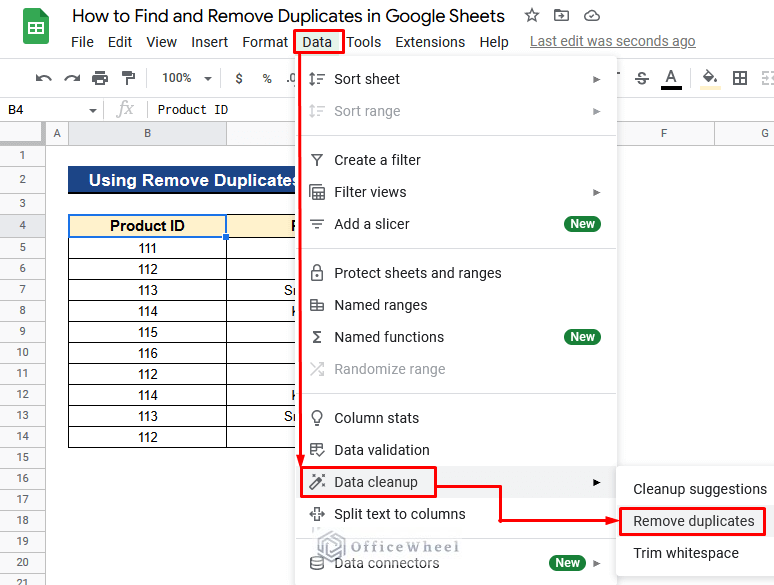This screenshot has width=774, height=585.
Task: Select Add a slicer menu entry
Action: (x=456, y=224)
